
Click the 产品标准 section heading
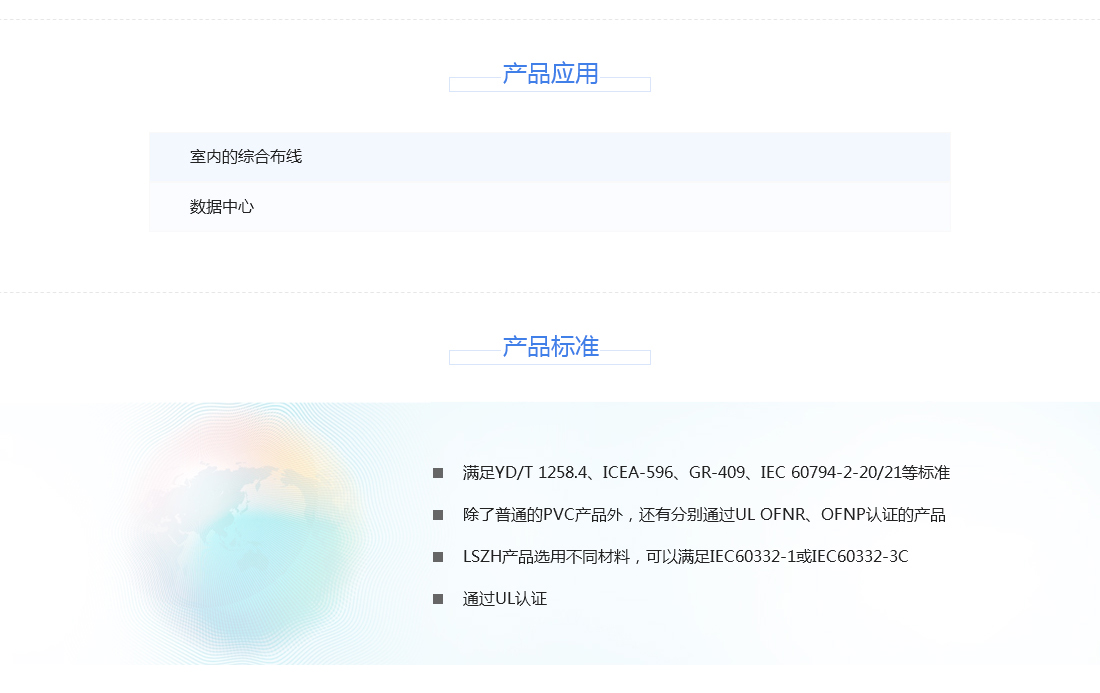tap(550, 347)
